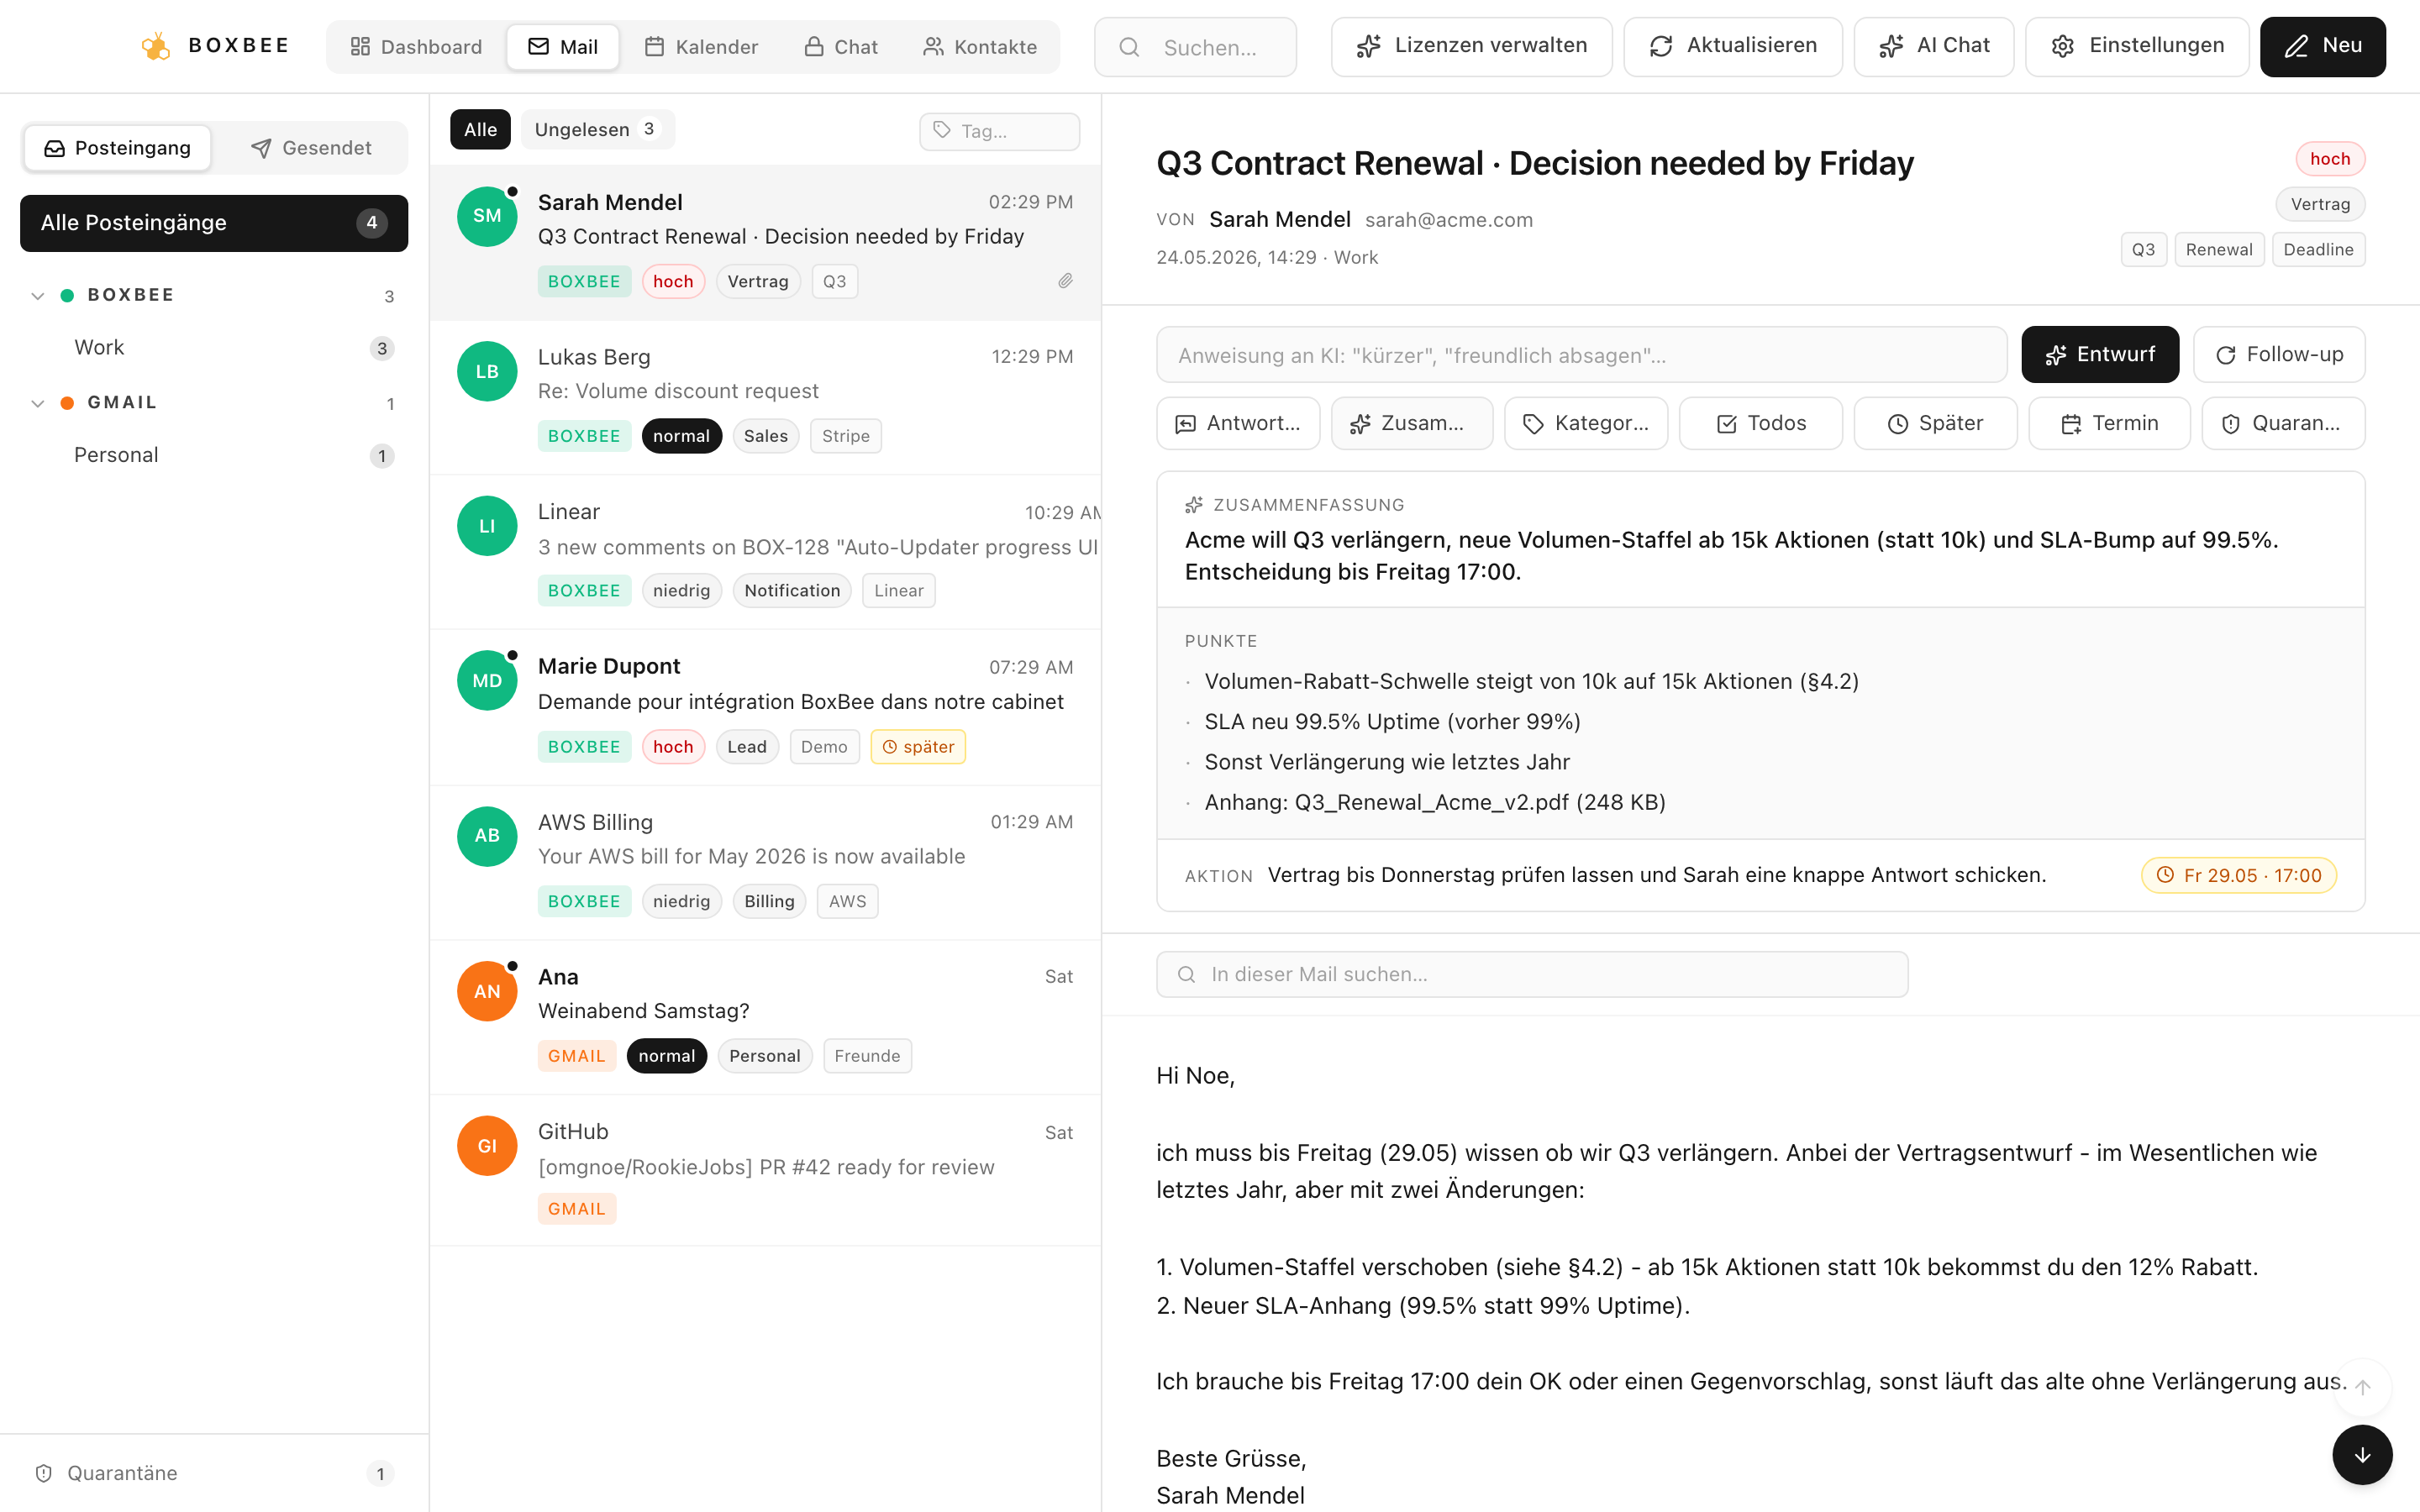The width and height of the screenshot is (2420, 1512).
Task: Click the Notification tag on Linear mail
Action: pyautogui.click(x=792, y=591)
